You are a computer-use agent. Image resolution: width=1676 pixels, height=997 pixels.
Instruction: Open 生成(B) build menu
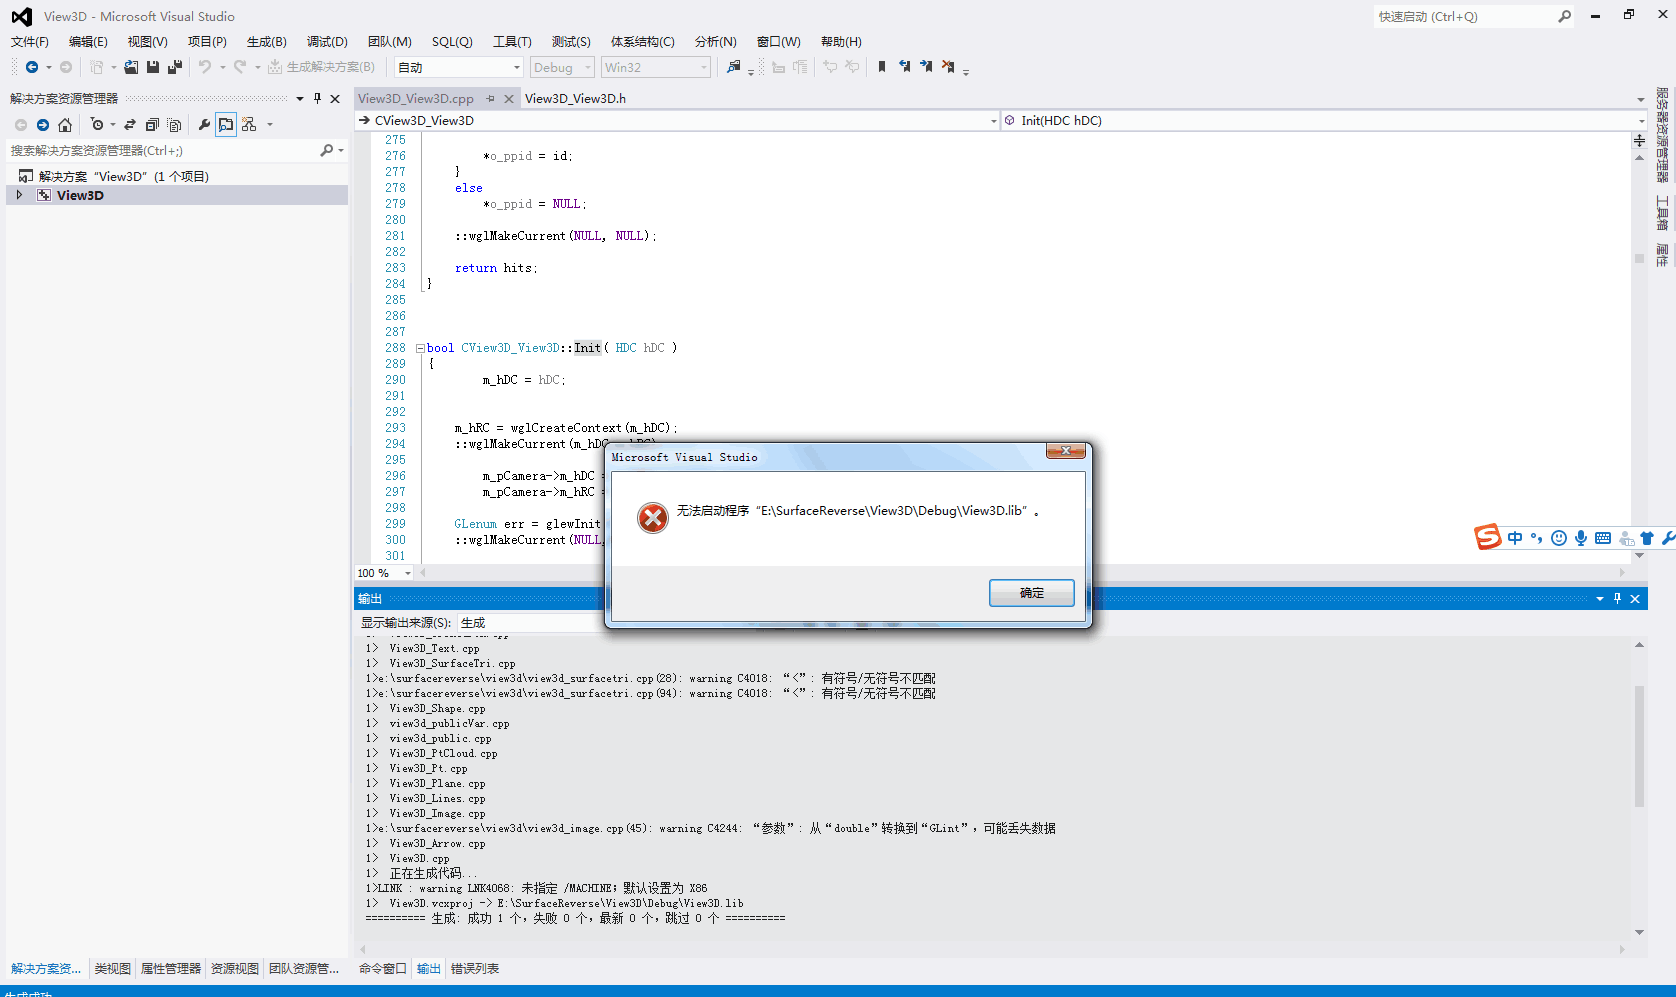click(x=266, y=41)
